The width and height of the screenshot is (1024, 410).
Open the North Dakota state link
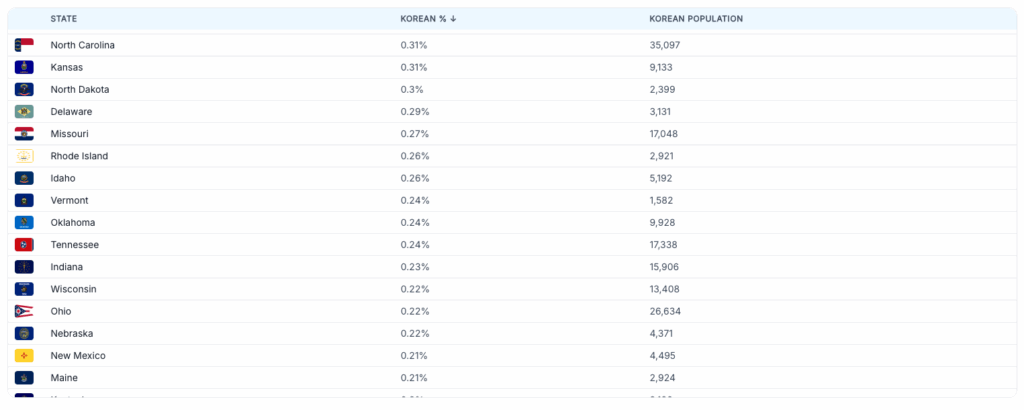click(79, 90)
